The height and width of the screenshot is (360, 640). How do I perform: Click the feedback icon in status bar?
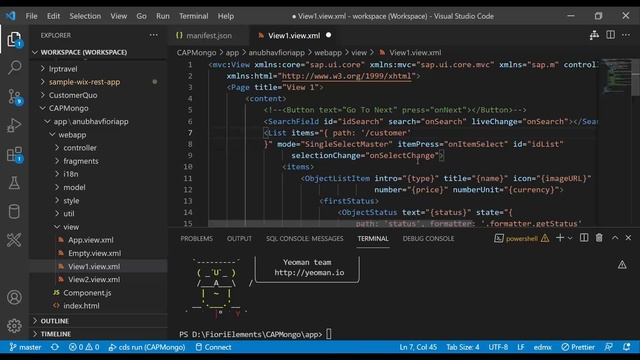coord(609,347)
